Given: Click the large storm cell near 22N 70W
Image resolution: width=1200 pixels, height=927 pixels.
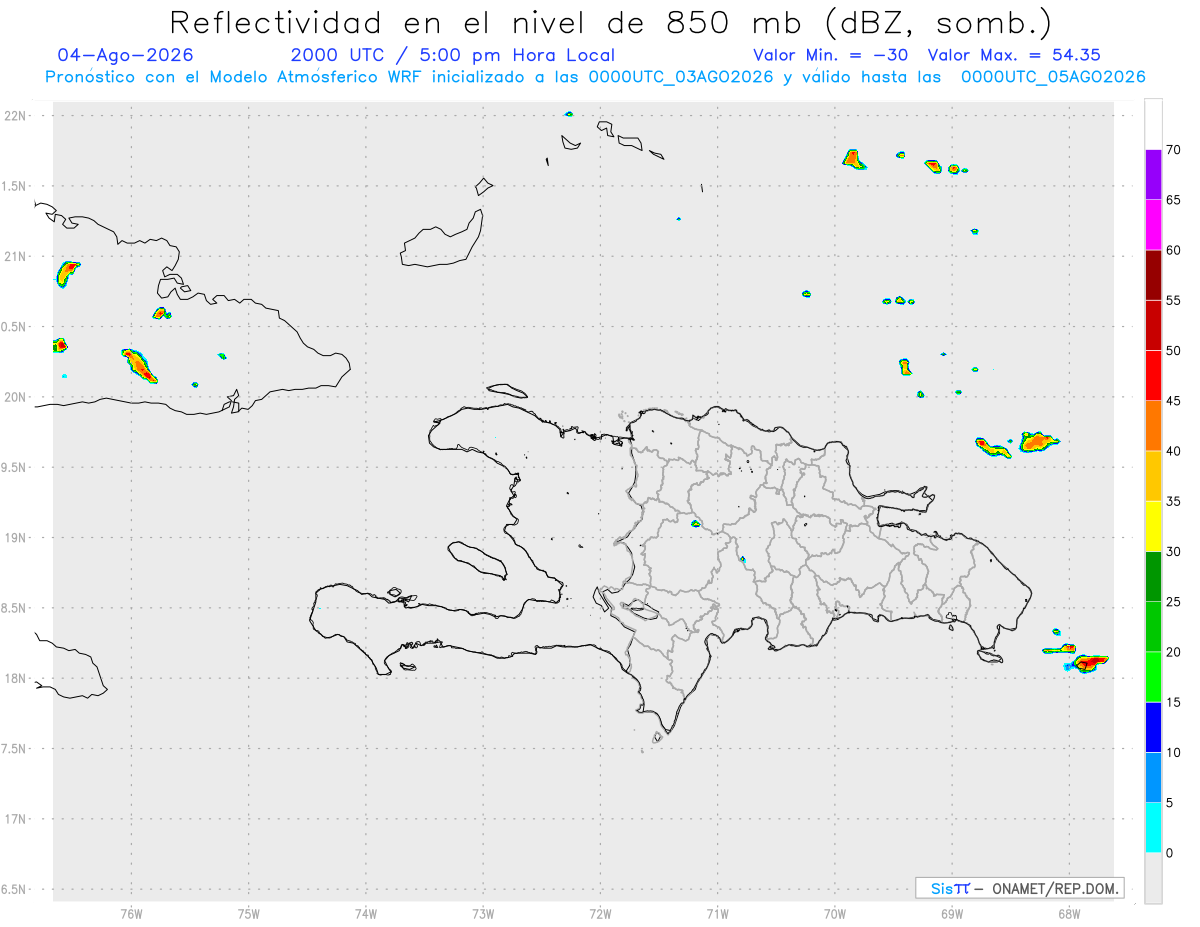Looking at the screenshot, I should [853, 159].
